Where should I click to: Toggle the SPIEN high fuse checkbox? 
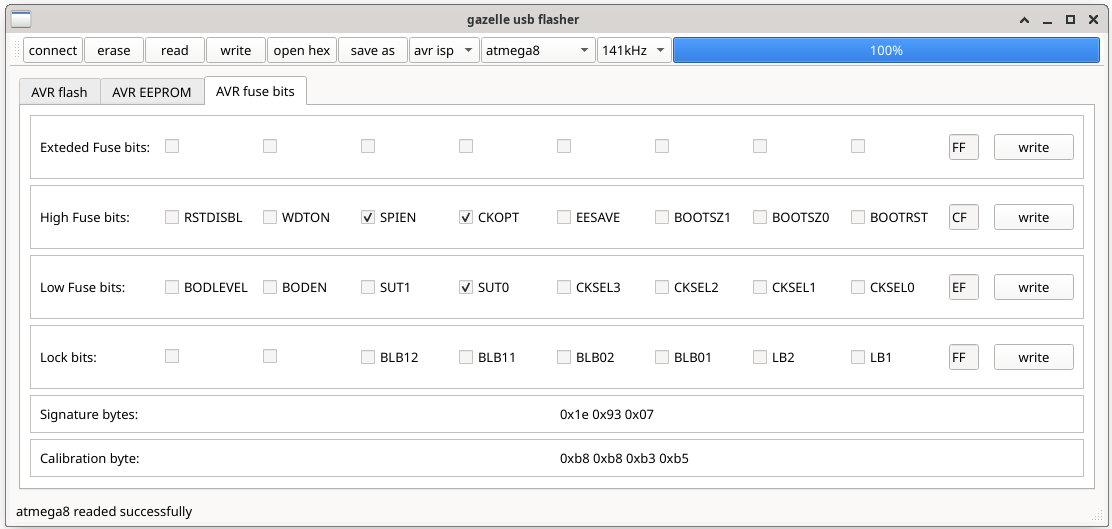[x=368, y=217]
